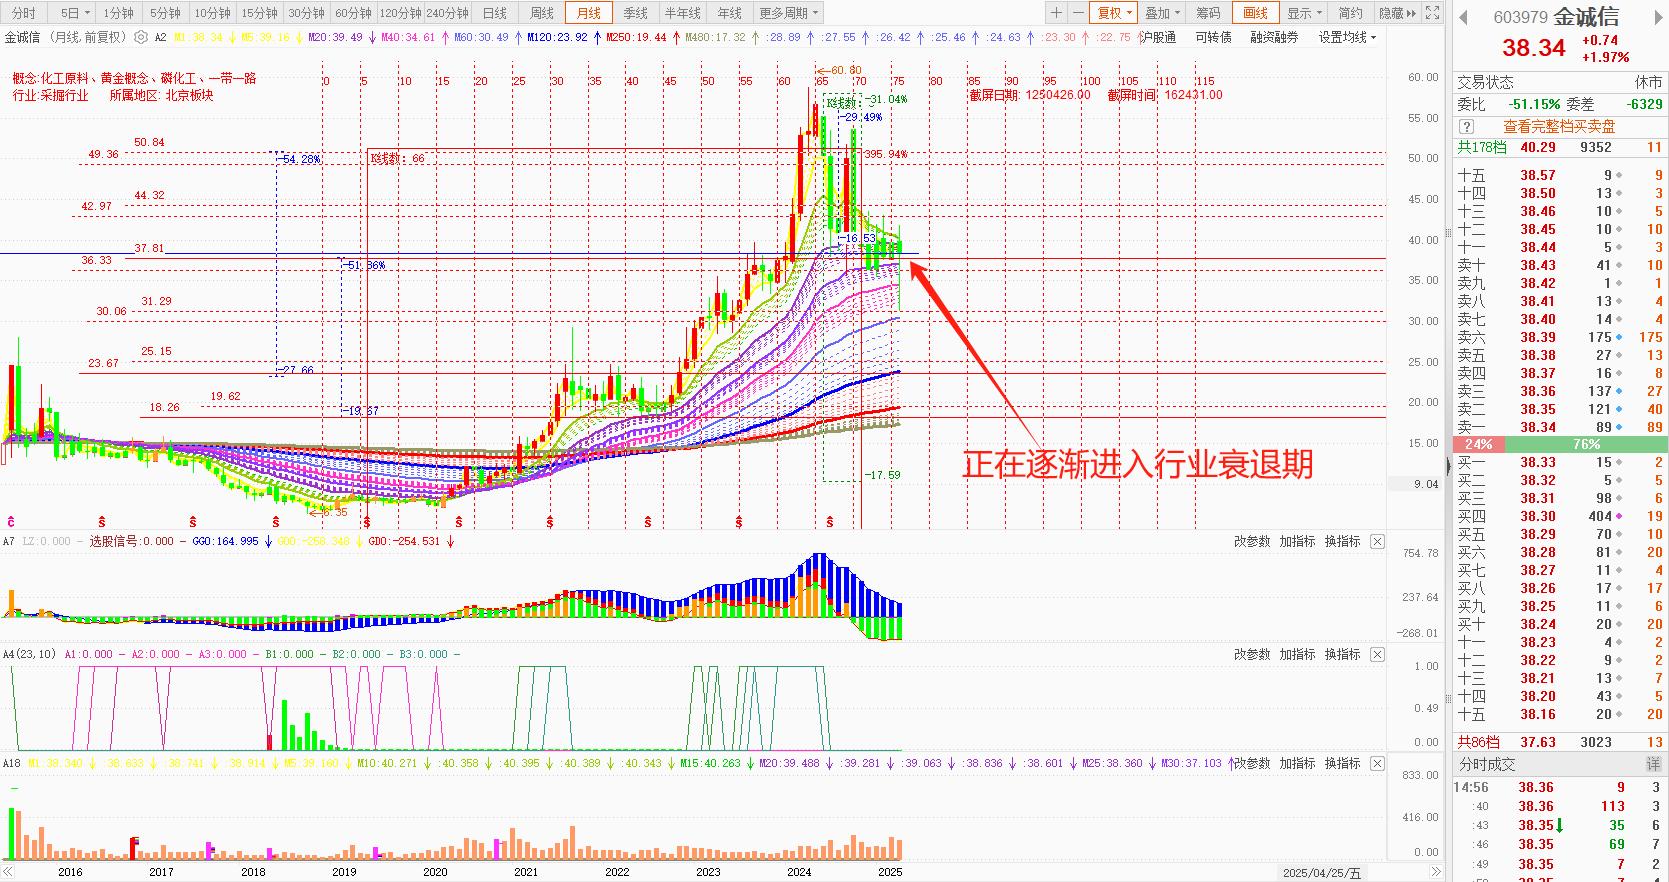
Task: Click 共86档 buy depth summary
Action: pyautogui.click(x=1560, y=742)
